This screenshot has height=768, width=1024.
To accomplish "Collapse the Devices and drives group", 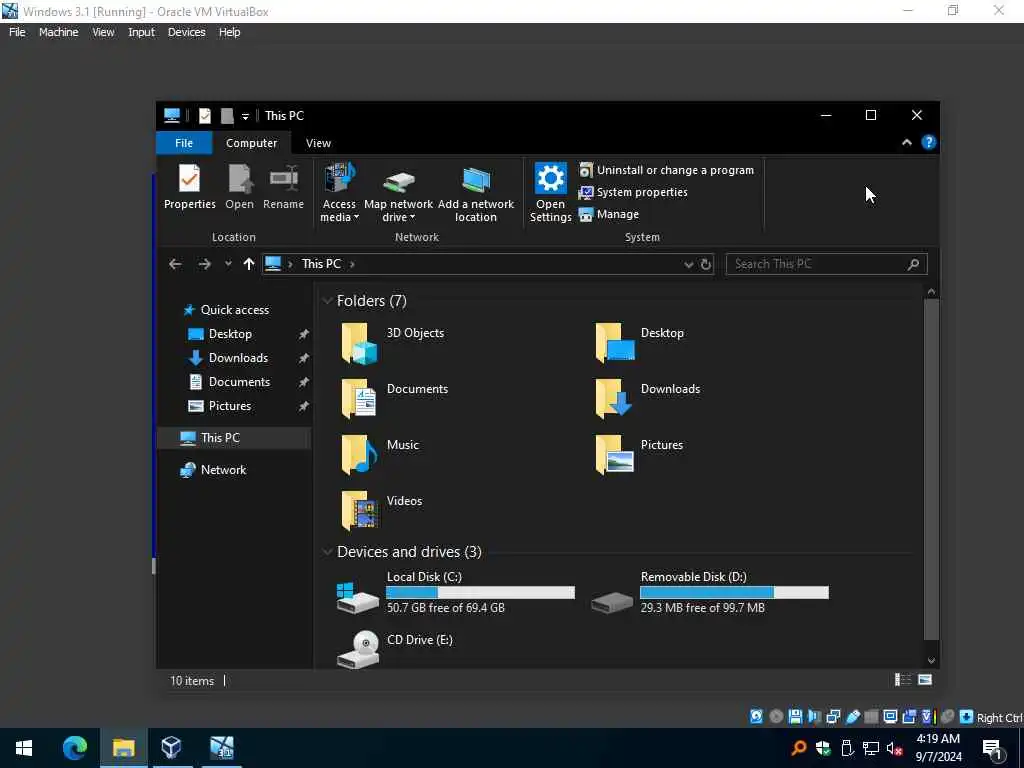I will coord(327,552).
